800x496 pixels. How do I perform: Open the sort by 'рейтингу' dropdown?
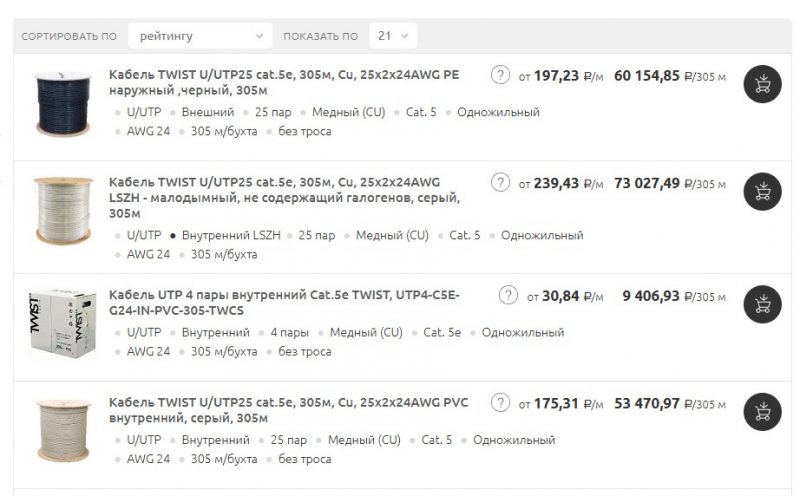(200, 36)
